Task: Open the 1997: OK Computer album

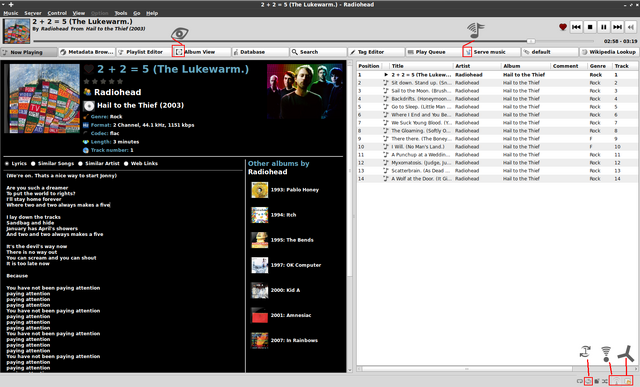Action: pyautogui.click(x=286, y=265)
